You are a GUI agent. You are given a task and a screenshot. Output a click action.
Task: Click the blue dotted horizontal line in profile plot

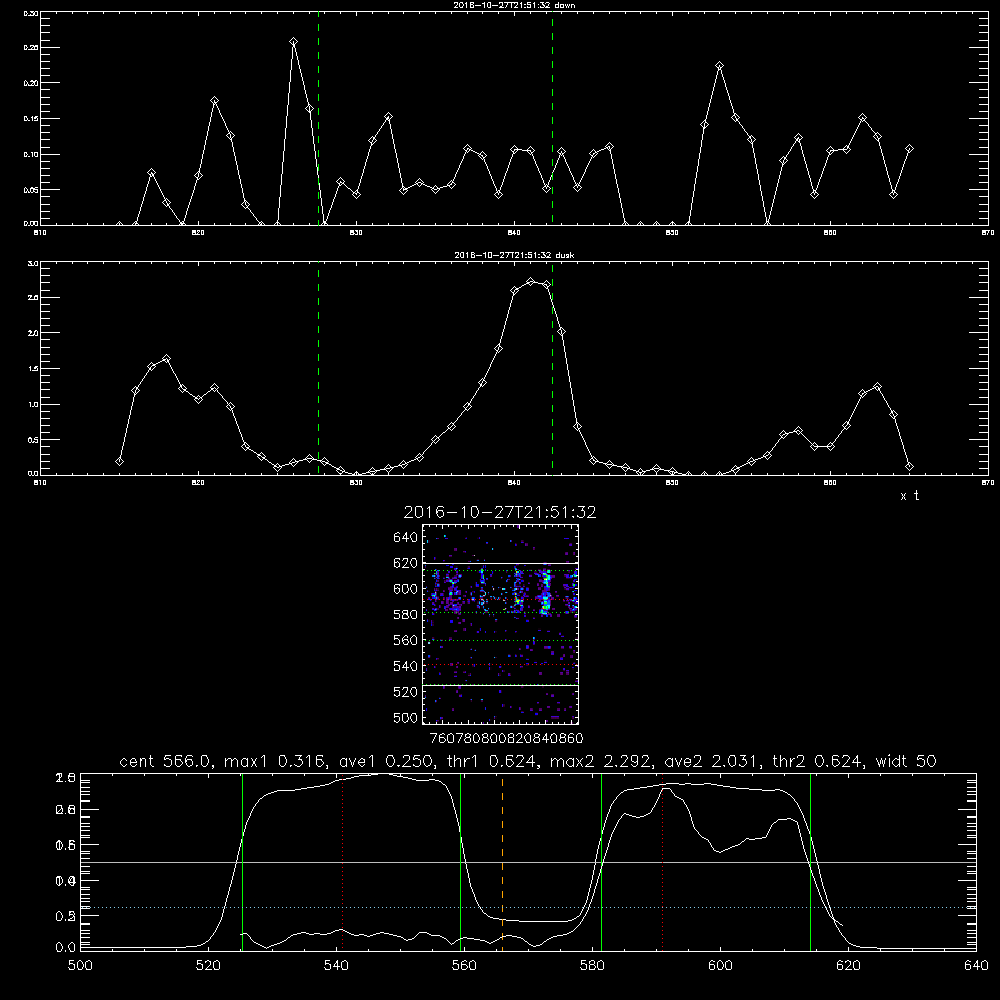tap(528, 907)
